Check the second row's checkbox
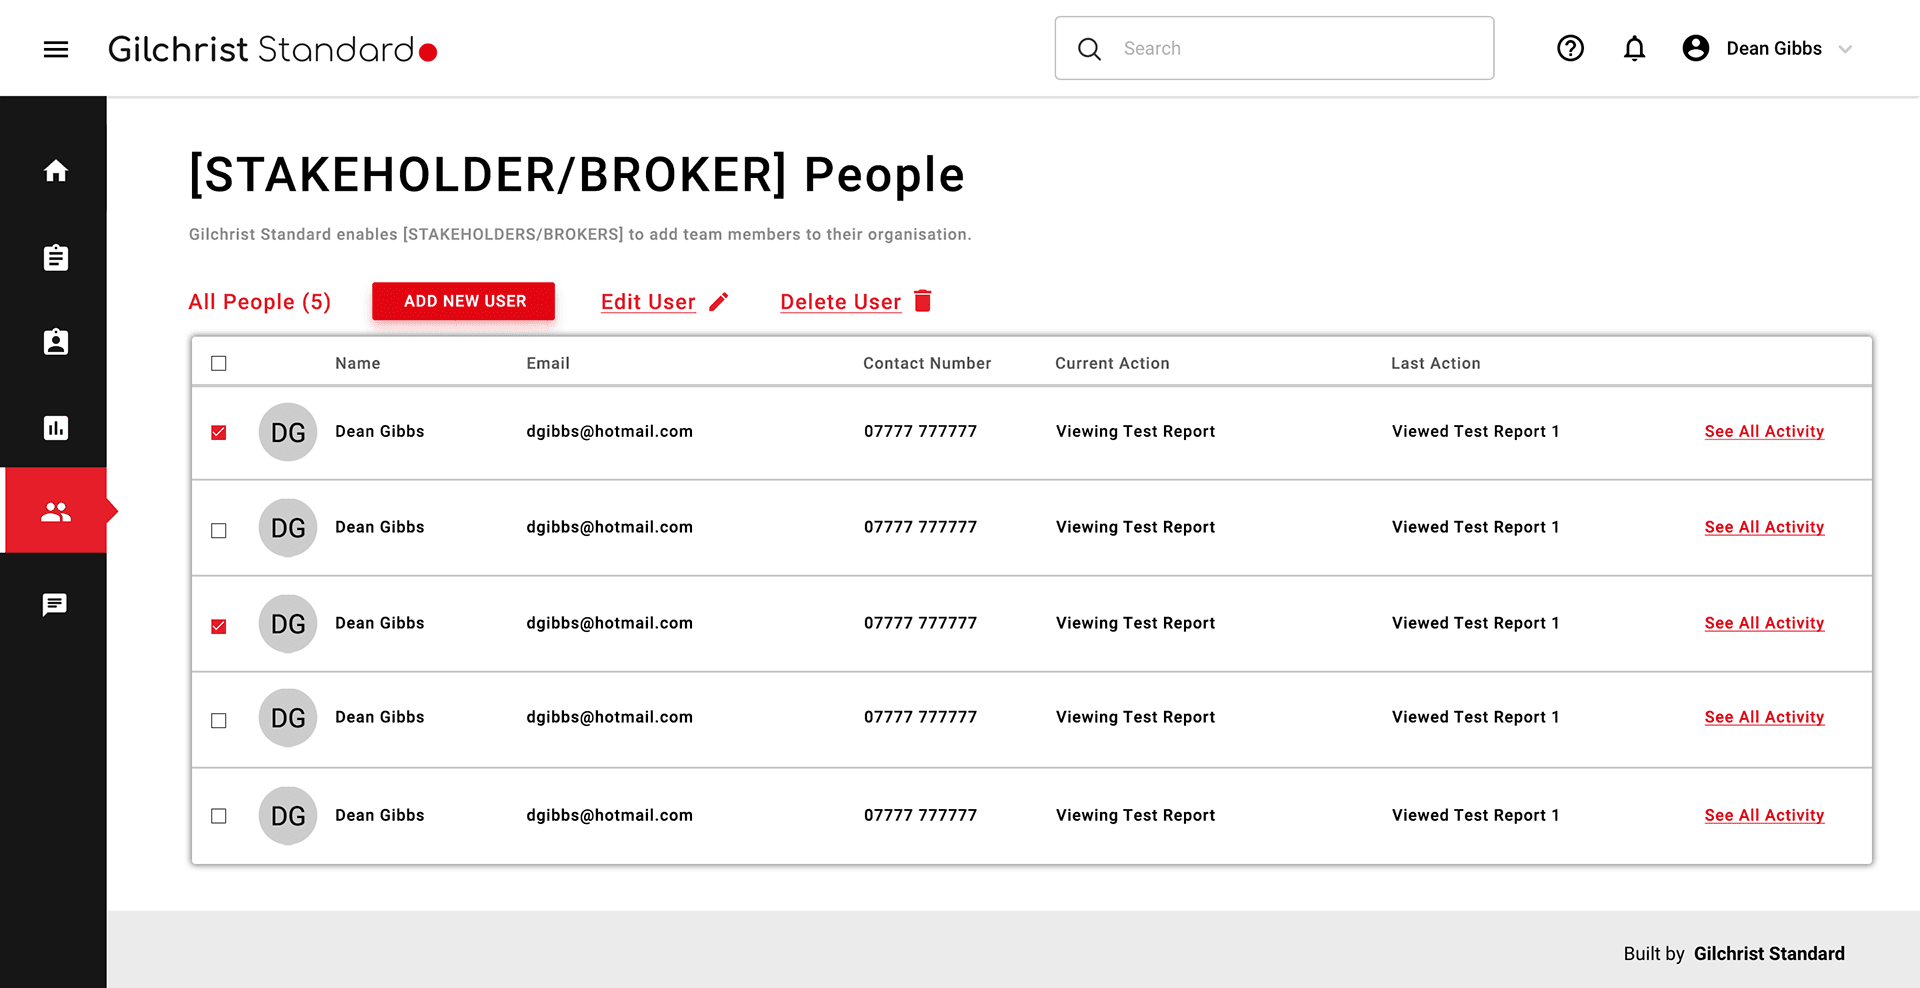1920x988 pixels. point(219,530)
